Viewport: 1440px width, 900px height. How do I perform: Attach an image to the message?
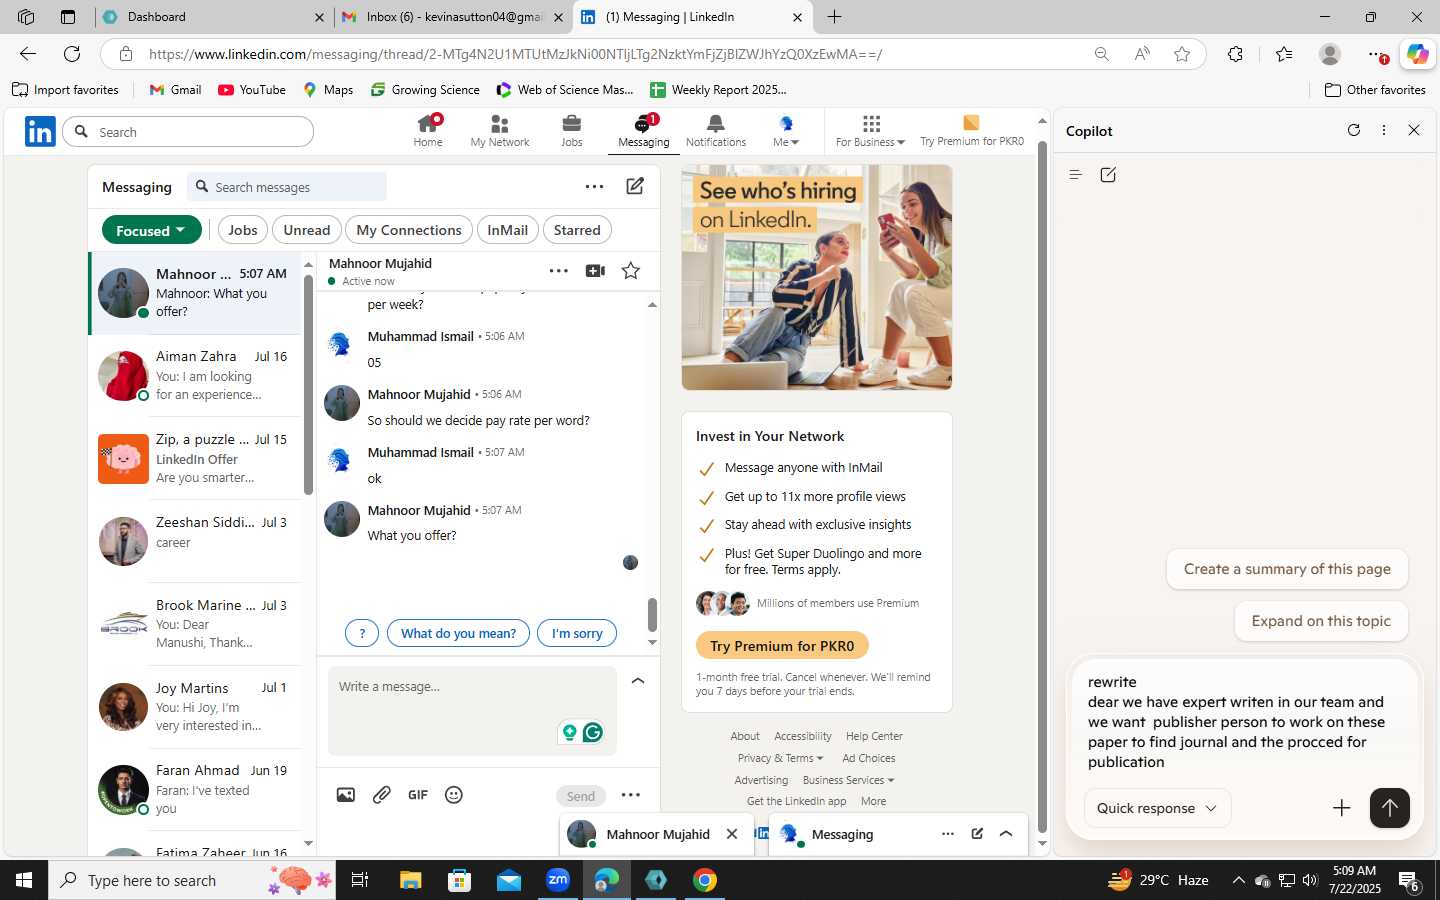pos(346,795)
